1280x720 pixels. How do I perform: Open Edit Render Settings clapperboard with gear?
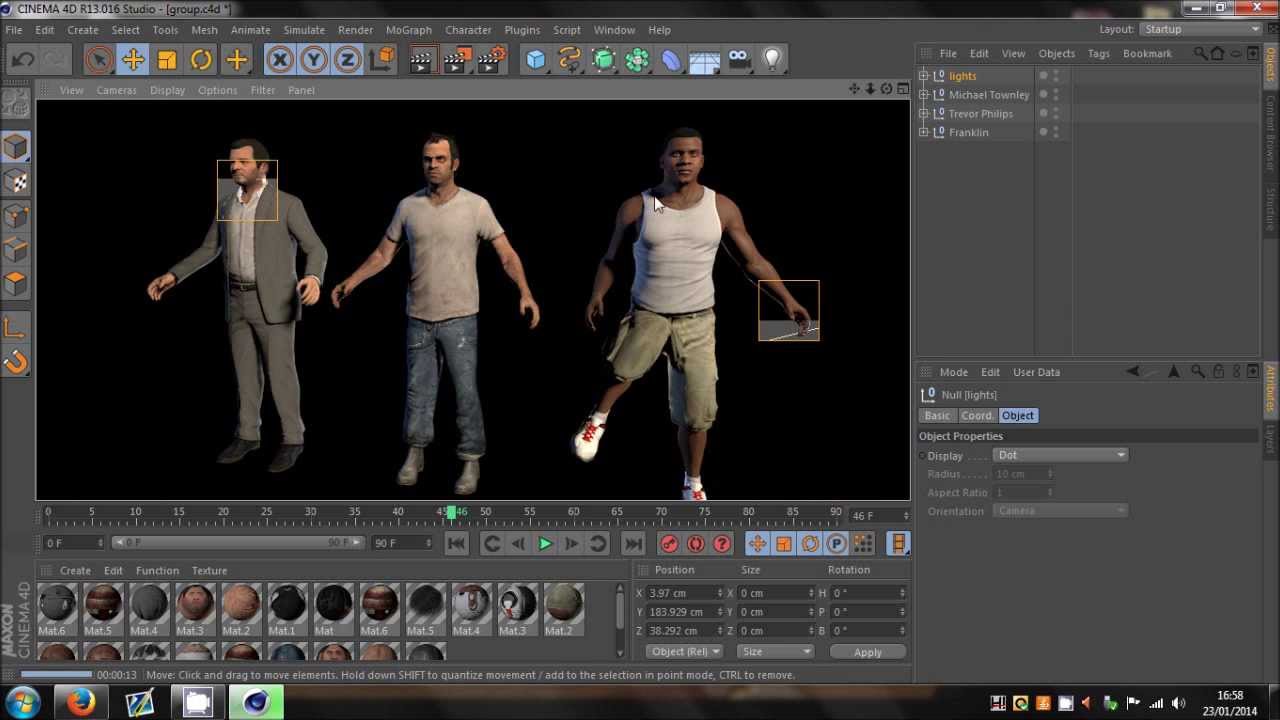(490, 60)
